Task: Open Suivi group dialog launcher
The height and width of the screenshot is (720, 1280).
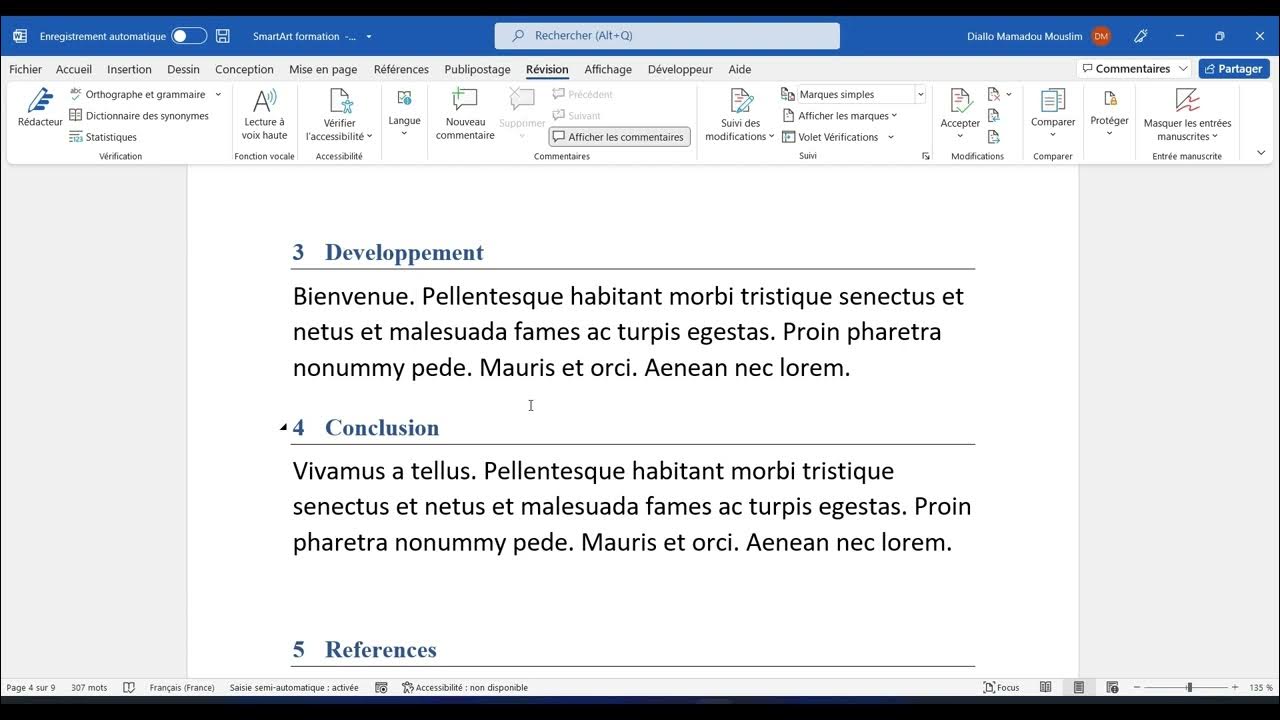Action: 926,156
